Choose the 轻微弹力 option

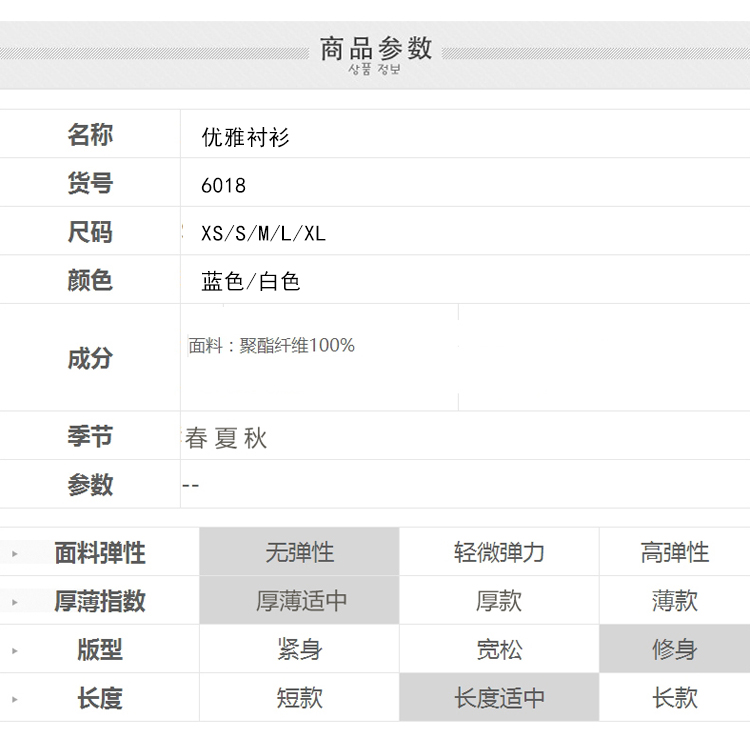(x=499, y=552)
